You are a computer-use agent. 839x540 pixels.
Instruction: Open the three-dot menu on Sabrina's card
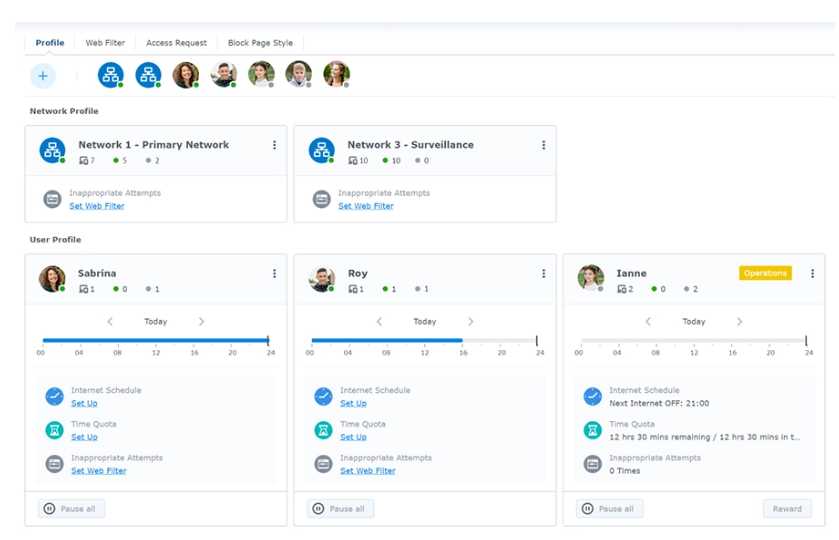[275, 273]
